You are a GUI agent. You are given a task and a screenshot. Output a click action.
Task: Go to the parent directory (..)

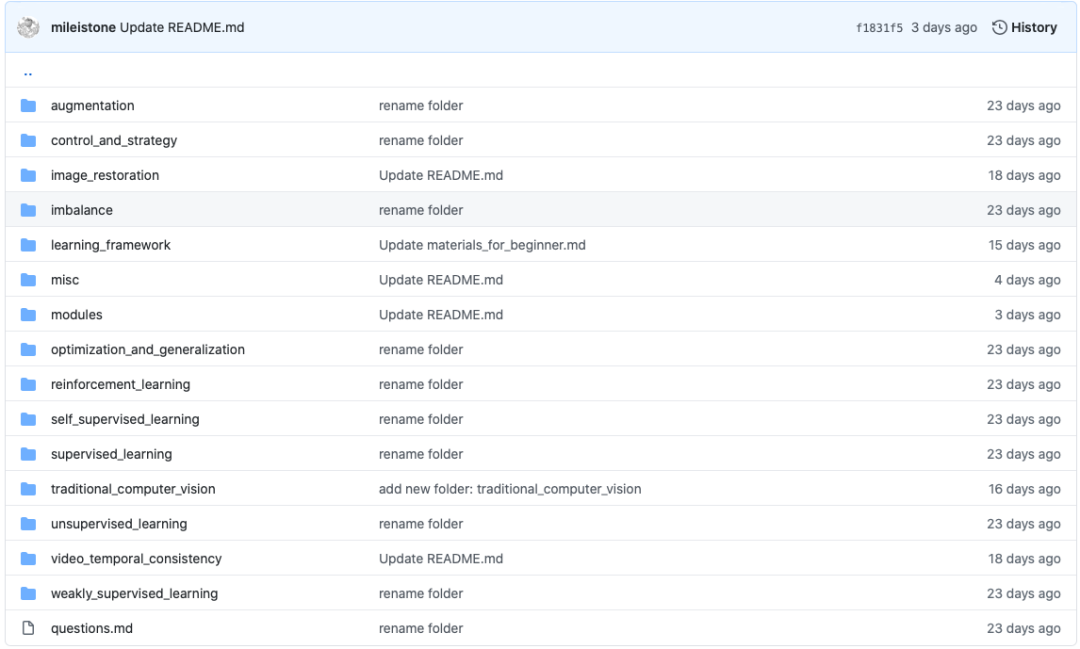click(x=28, y=72)
